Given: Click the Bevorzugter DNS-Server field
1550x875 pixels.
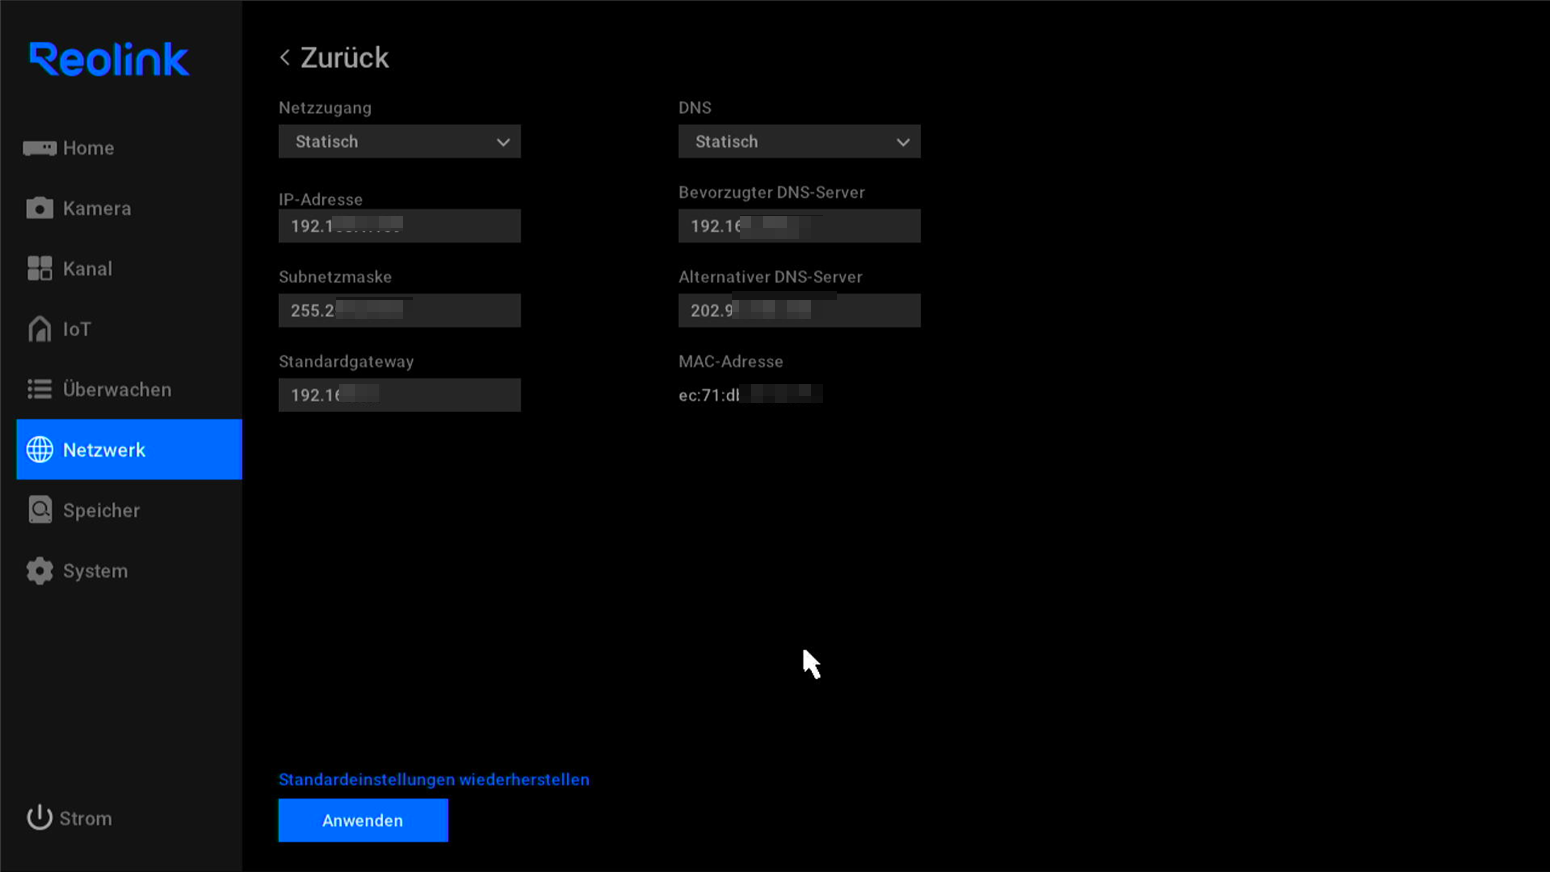Looking at the screenshot, I should (799, 226).
